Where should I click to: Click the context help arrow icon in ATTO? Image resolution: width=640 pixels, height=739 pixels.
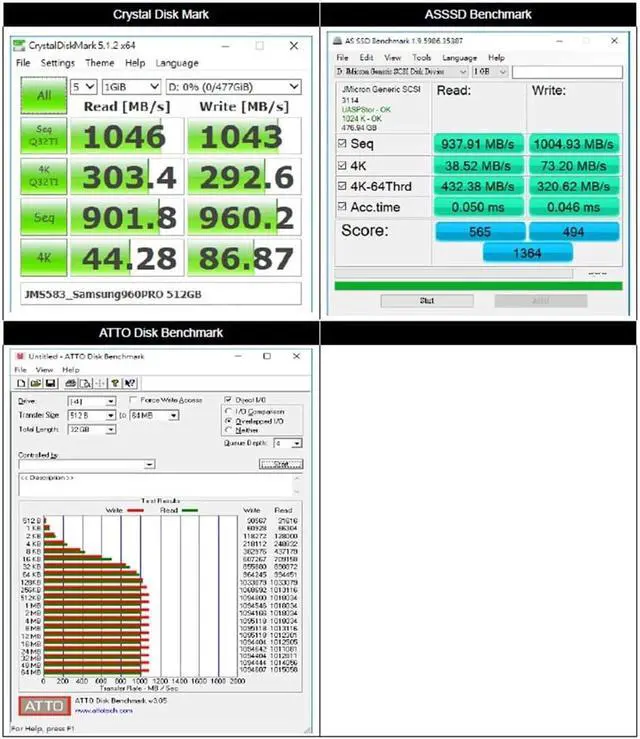click(130, 382)
